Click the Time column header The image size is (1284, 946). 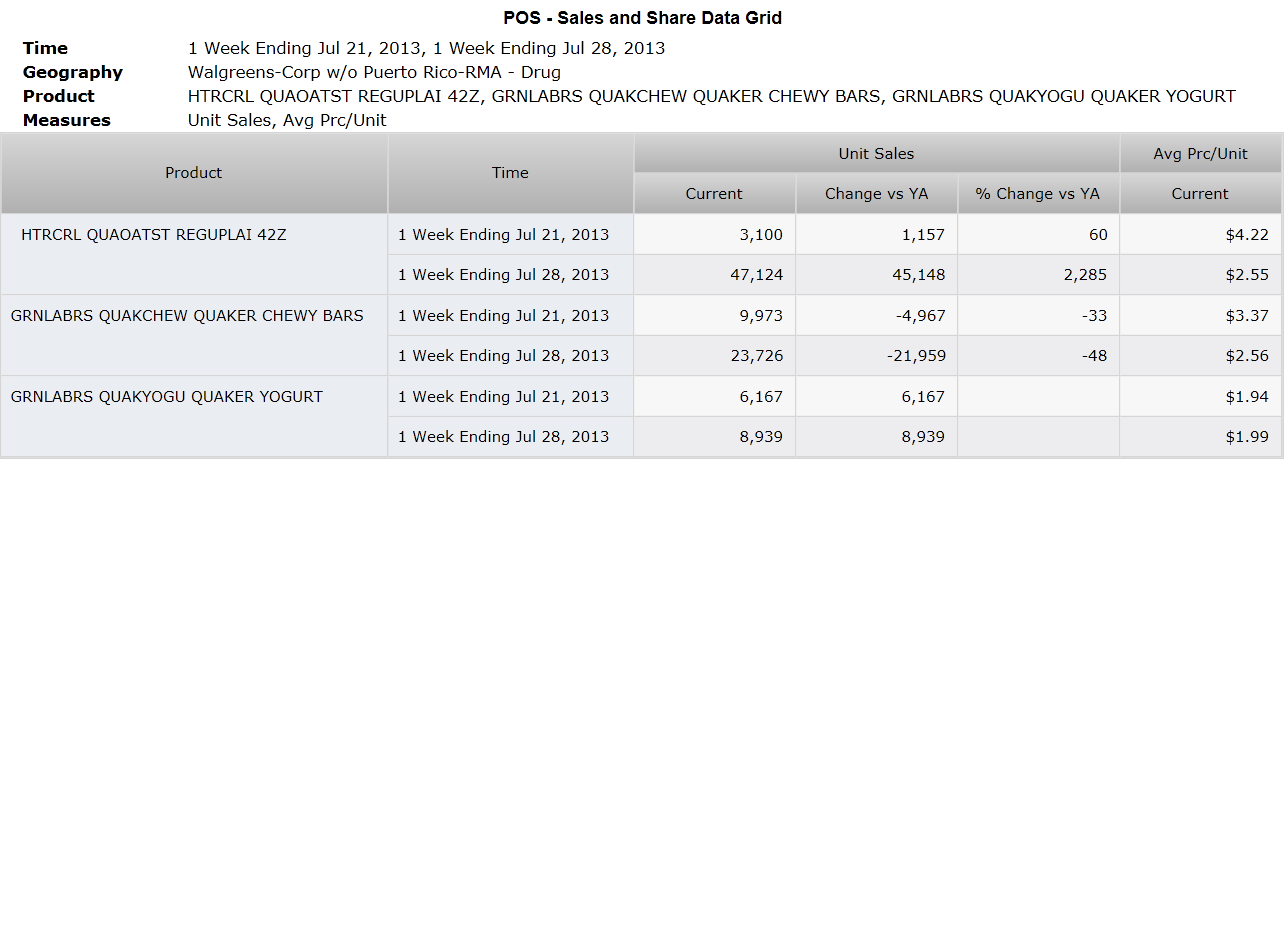pyautogui.click(x=510, y=173)
